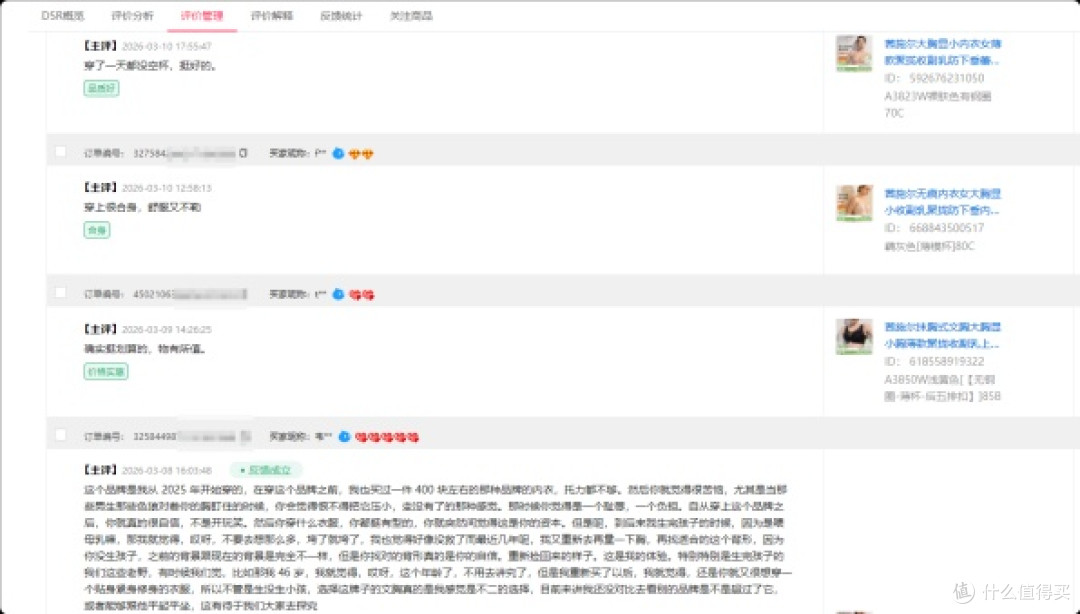Copy order number 327584 via copy icon
This screenshot has height=614, width=1080.
pyautogui.click(x=242, y=153)
